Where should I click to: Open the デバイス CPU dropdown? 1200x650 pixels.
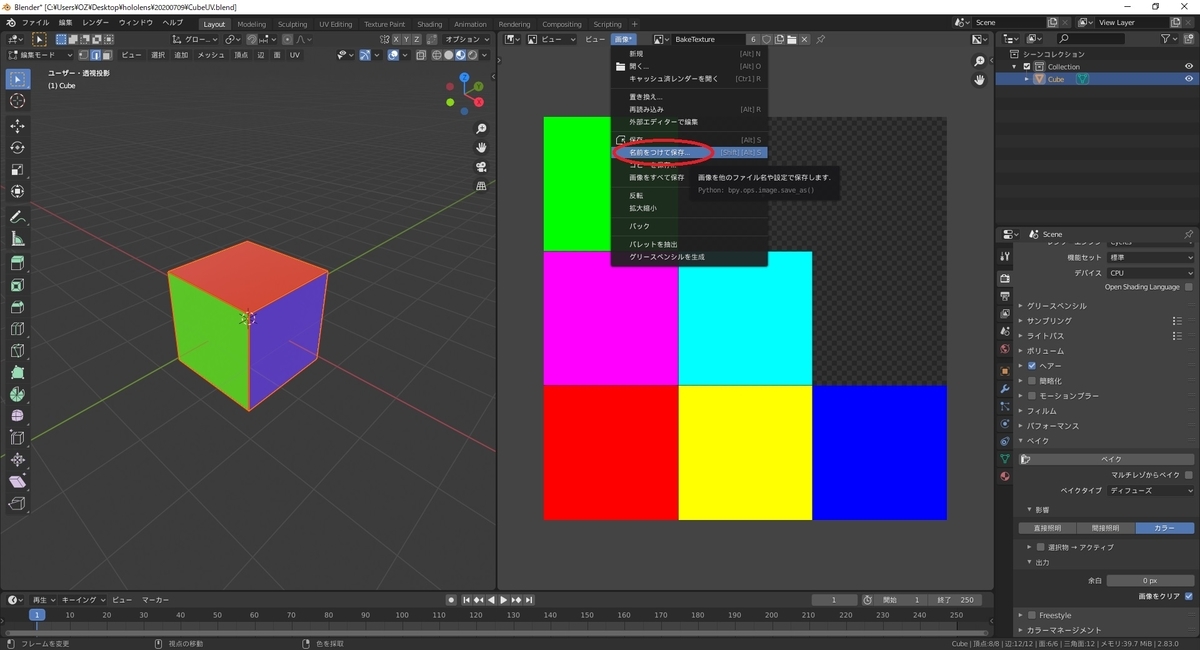[1150, 272]
